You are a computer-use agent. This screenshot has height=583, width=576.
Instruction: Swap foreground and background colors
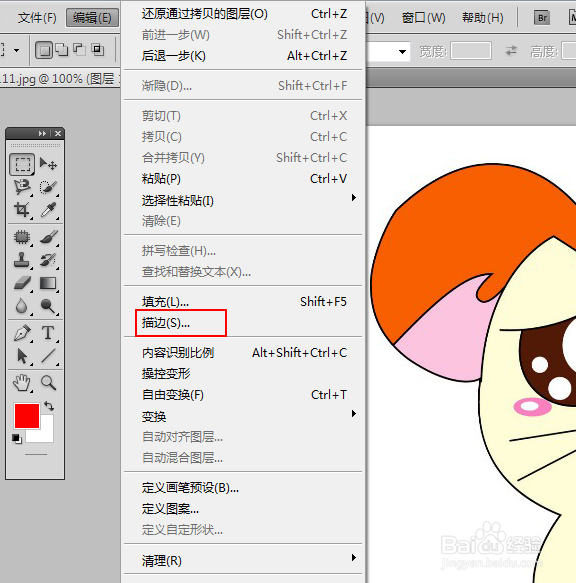pyautogui.click(x=49, y=406)
